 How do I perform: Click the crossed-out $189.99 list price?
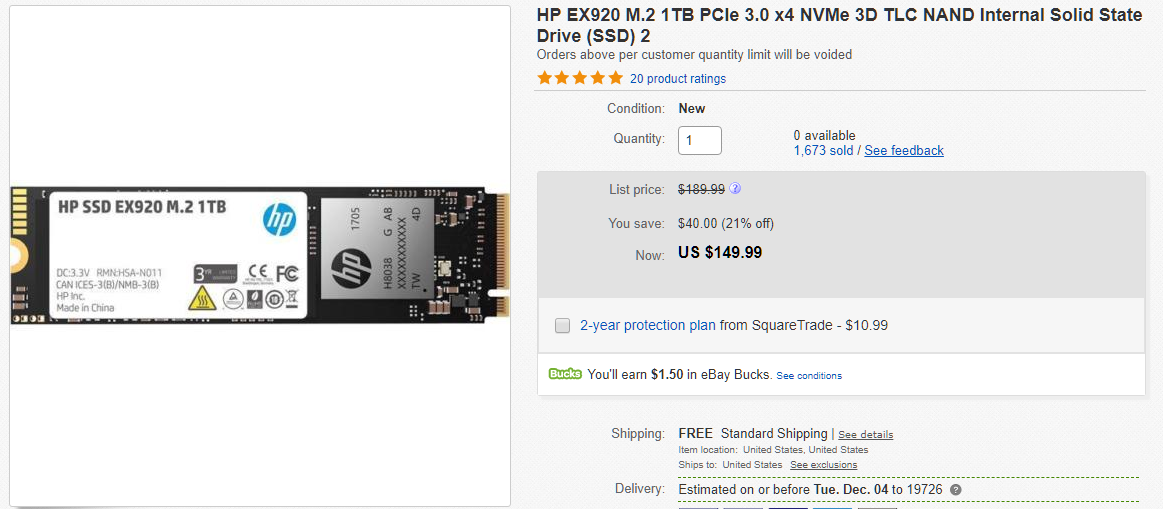(701, 189)
